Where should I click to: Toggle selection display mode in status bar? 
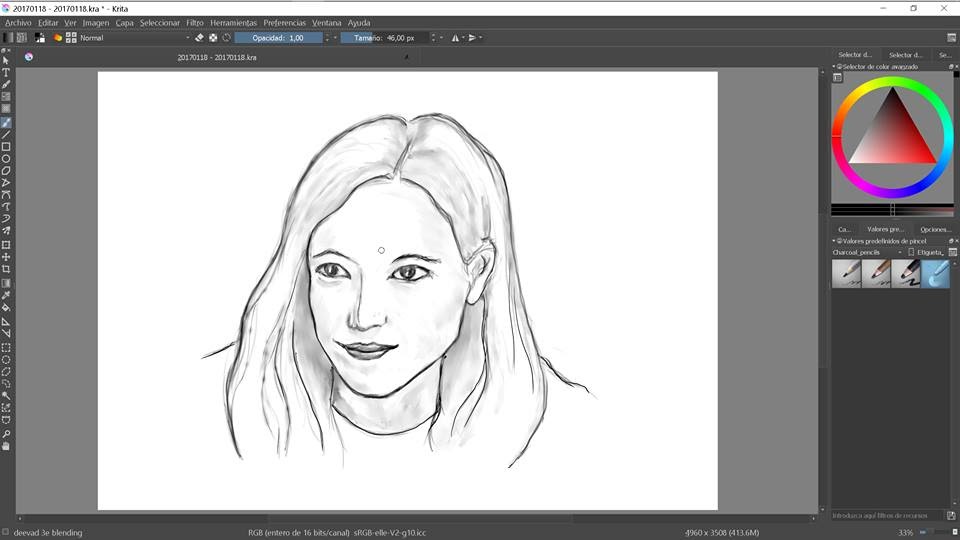pyautogui.click(x=6, y=533)
